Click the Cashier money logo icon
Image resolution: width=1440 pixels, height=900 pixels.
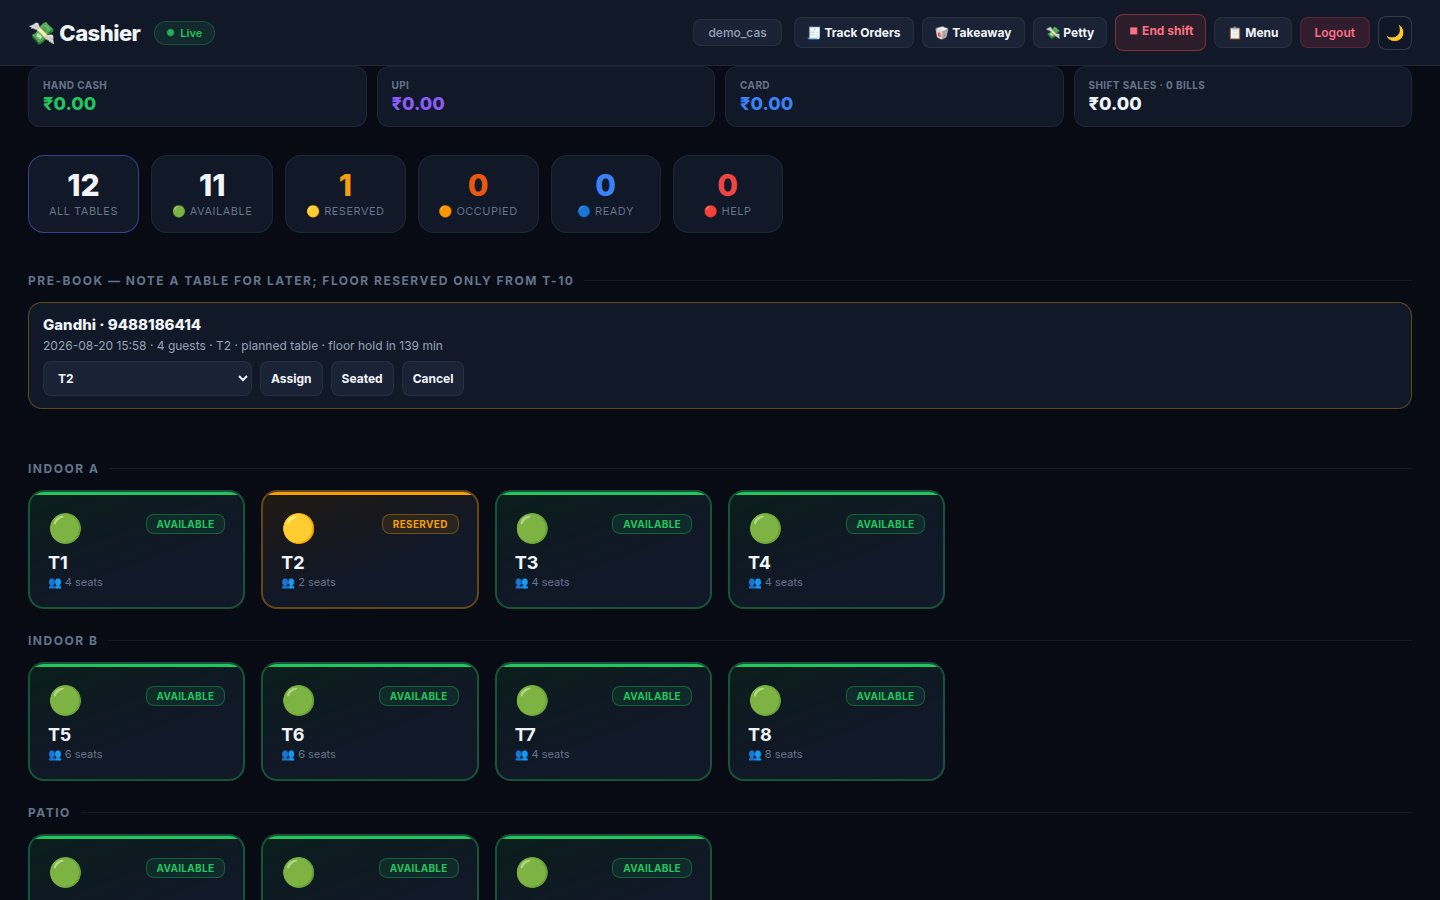(x=42, y=33)
